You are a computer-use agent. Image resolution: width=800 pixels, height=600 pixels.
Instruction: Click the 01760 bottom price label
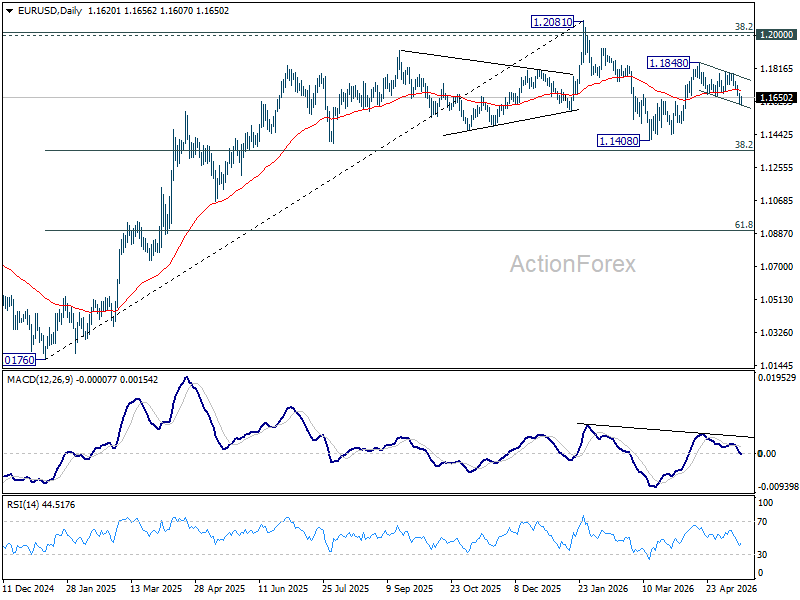[x=19, y=360]
